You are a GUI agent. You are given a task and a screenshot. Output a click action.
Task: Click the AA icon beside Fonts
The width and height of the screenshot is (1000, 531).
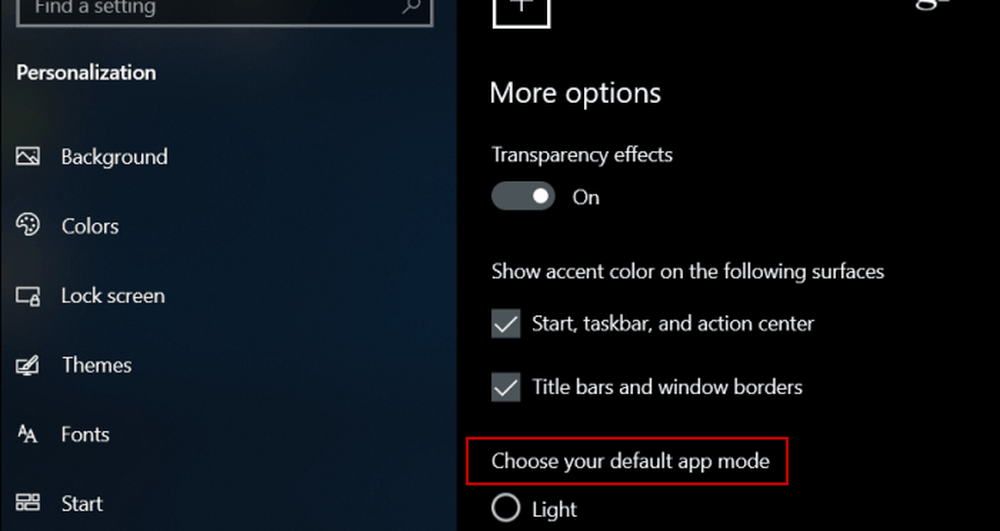click(x=27, y=434)
